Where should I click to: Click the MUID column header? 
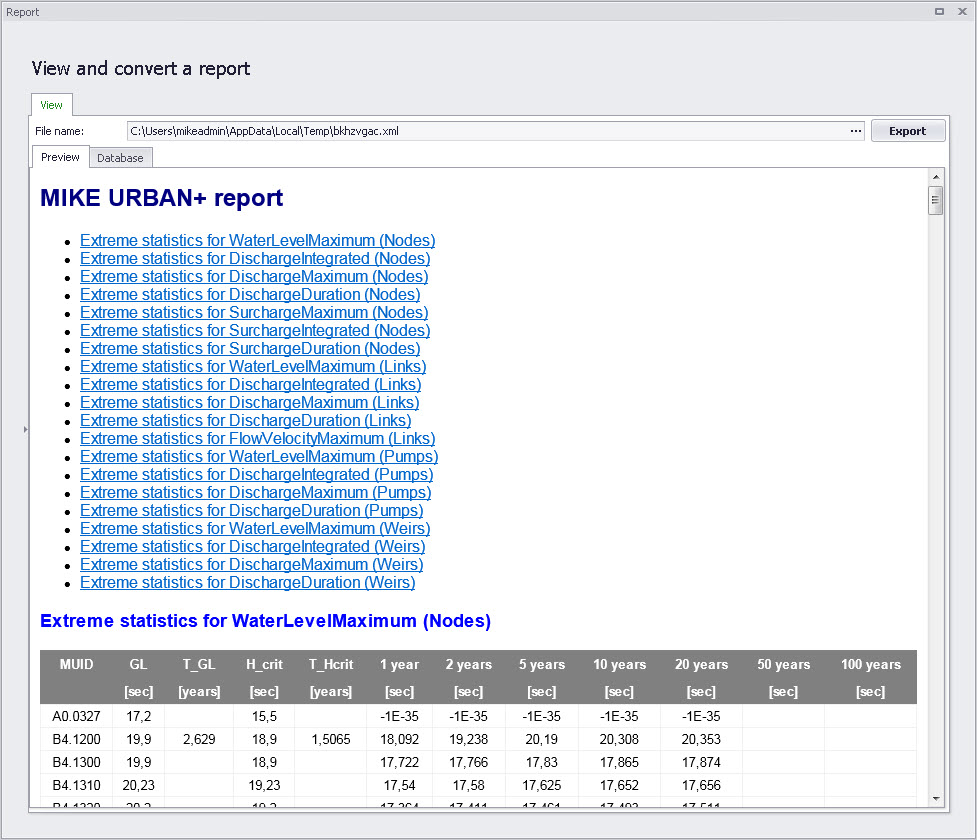(76, 665)
